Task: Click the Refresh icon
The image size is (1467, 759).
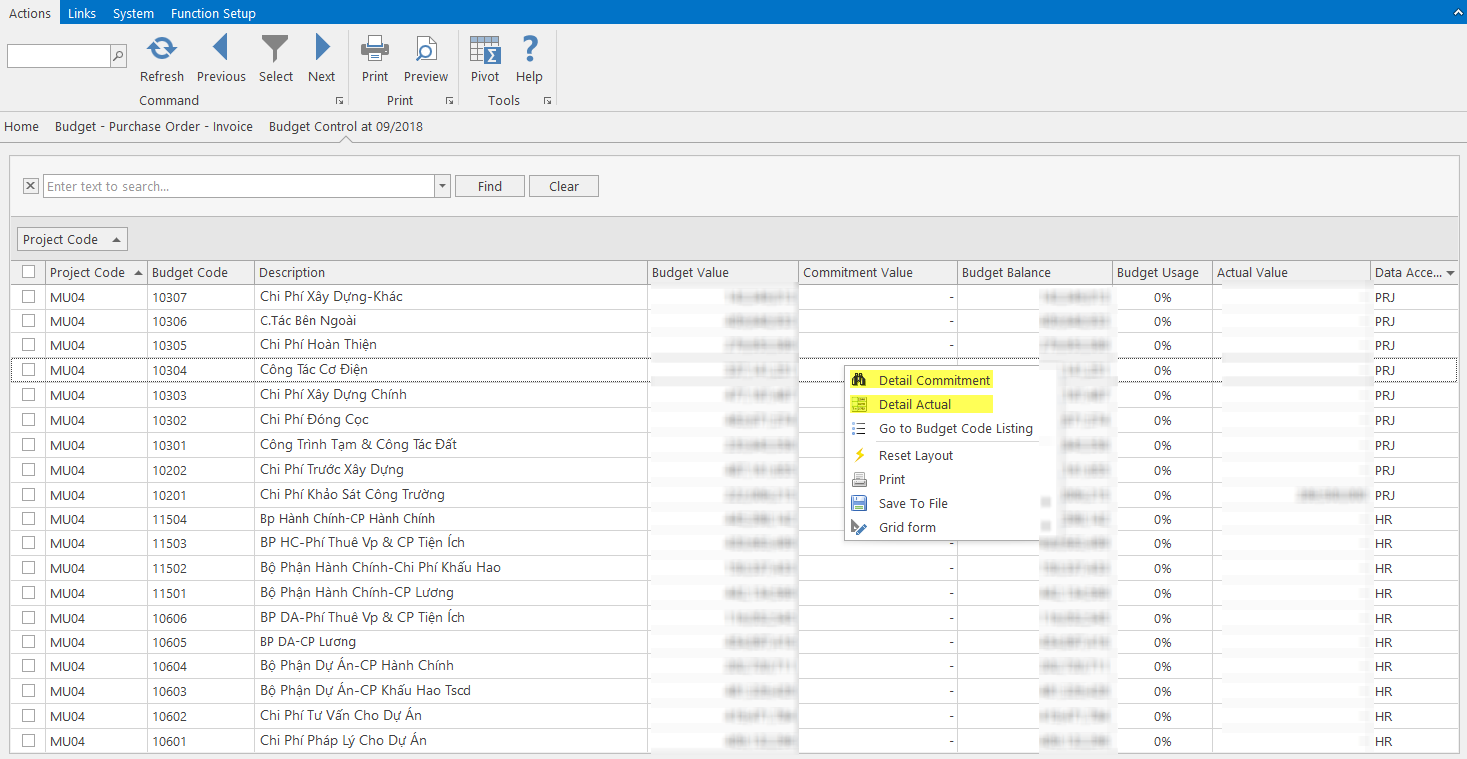Action: (x=161, y=48)
